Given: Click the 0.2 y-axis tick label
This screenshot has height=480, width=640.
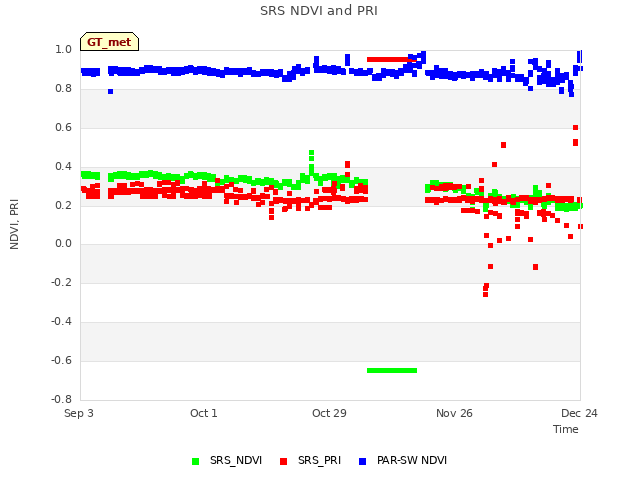Looking at the screenshot, I should tap(63, 205).
